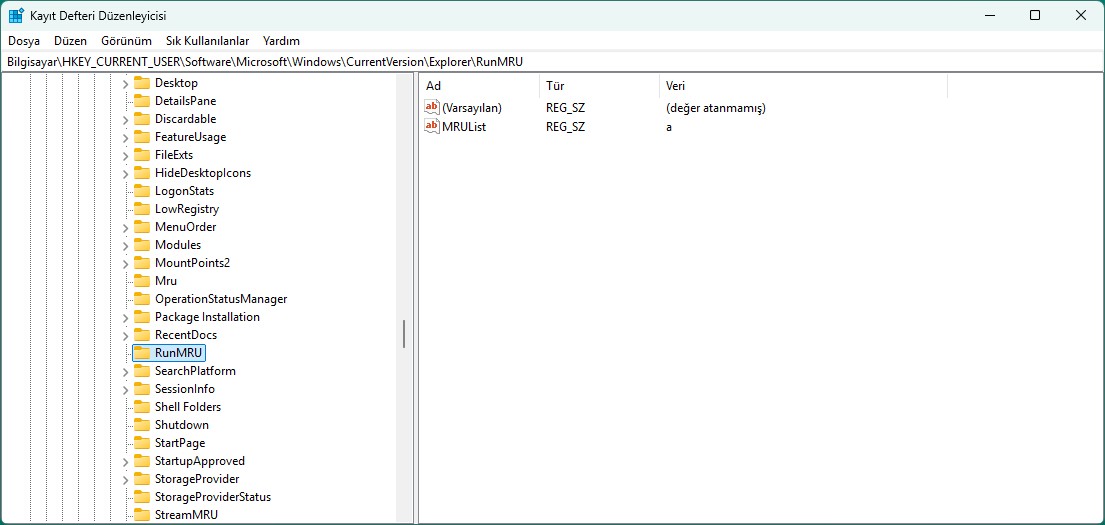Viewport: 1105px width, 525px height.
Task: Click the registry path address bar
Action: point(552,62)
